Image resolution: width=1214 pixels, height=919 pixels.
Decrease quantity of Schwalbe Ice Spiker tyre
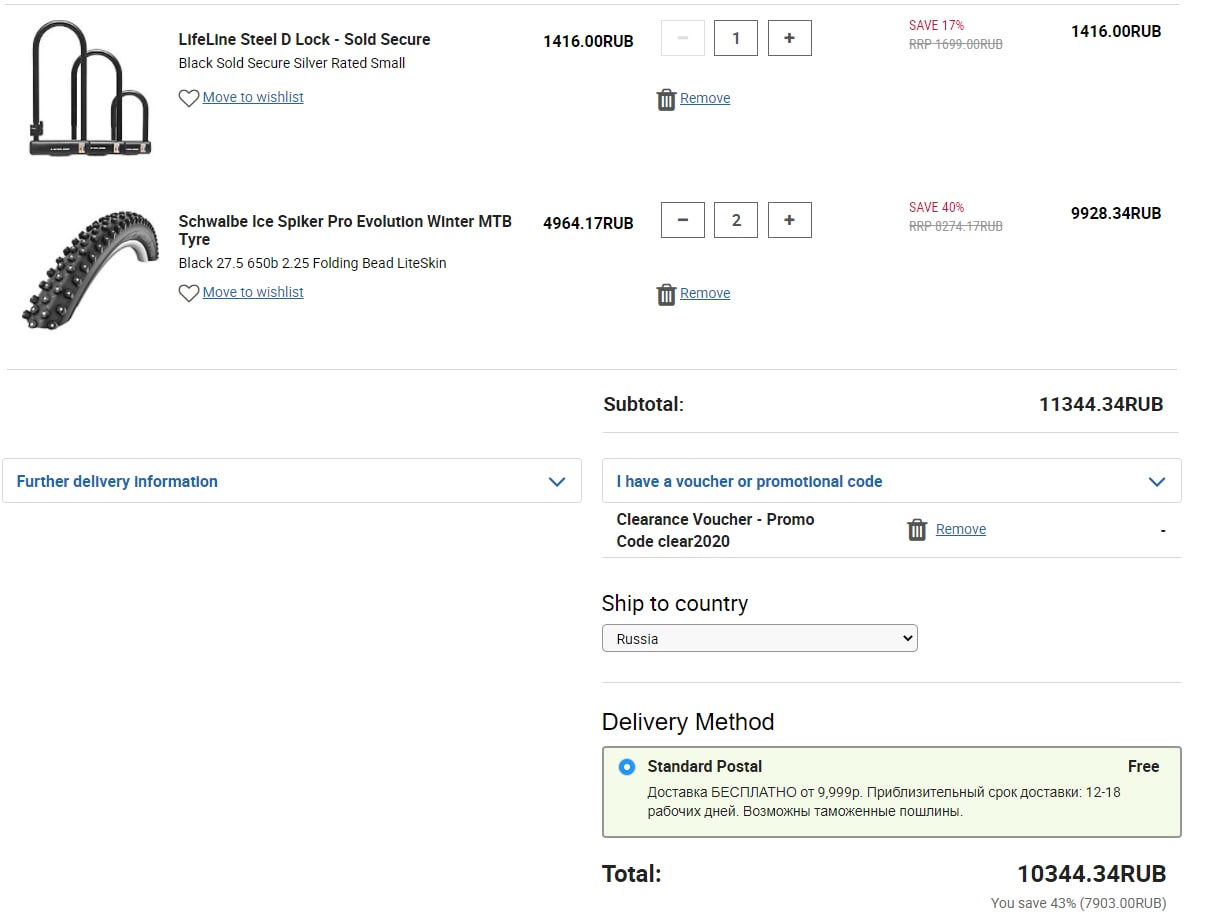pos(683,220)
